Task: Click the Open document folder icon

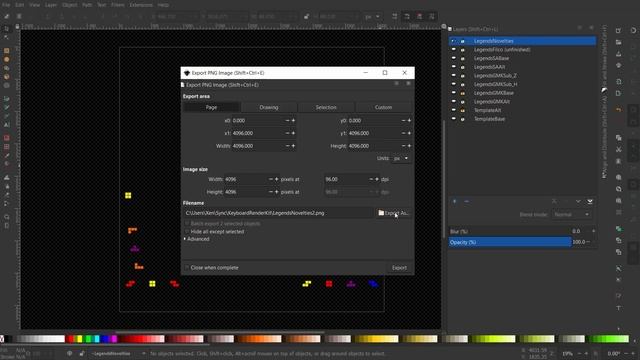Action: 619,42
